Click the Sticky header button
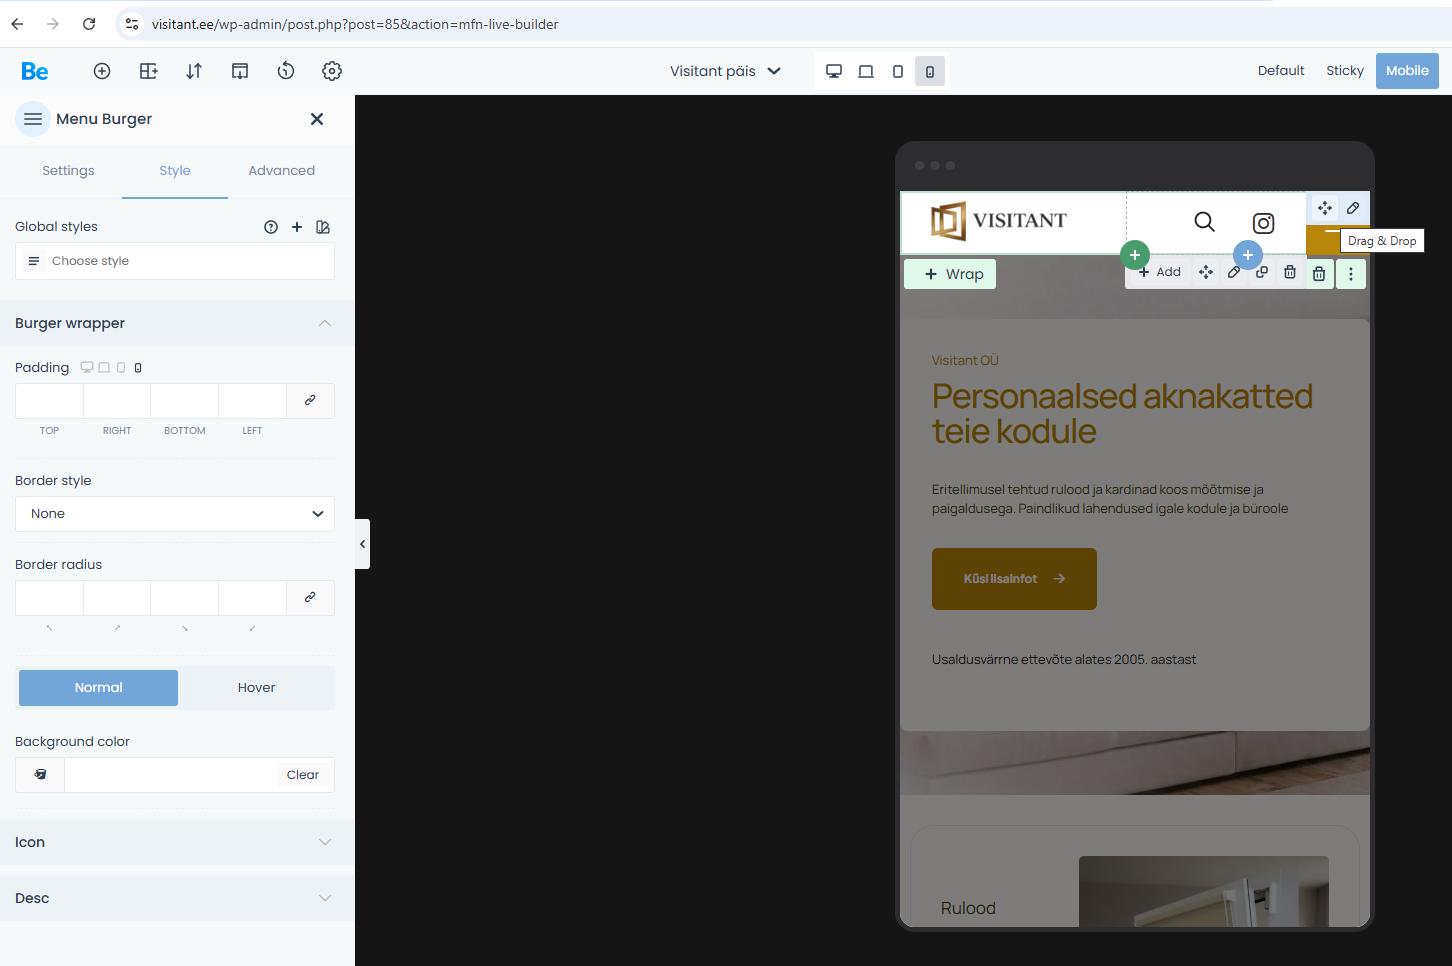Image resolution: width=1452 pixels, height=966 pixels. coord(1344,71)
